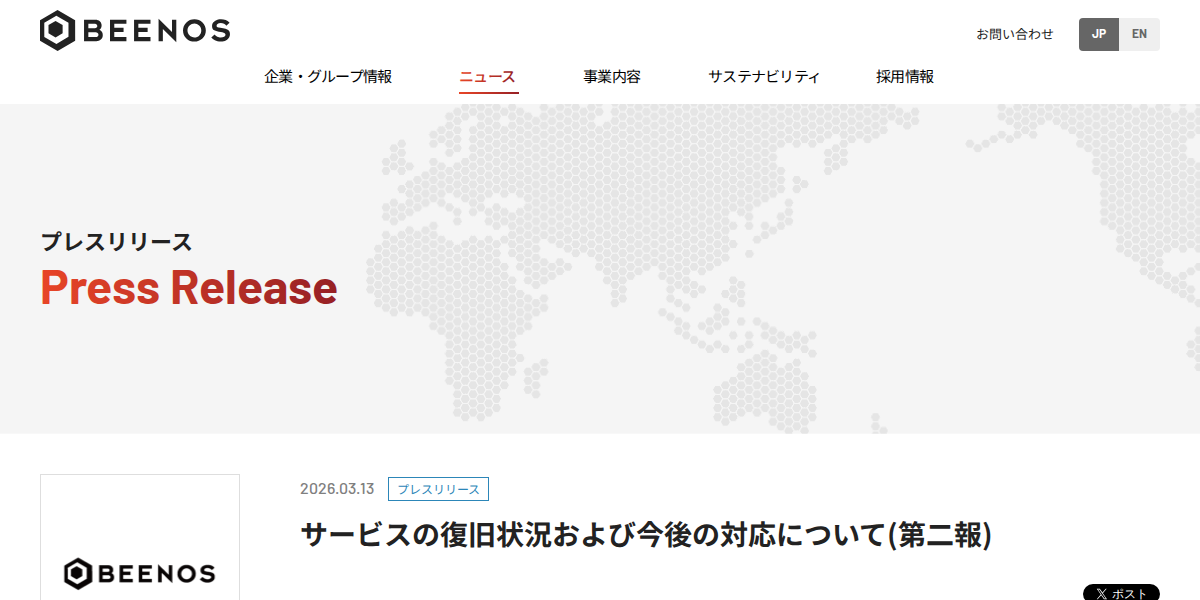Open the homepage via the BEENOS header logo
The width and height of the screenshot is (1200, 600).
click(x=135, y=29)
